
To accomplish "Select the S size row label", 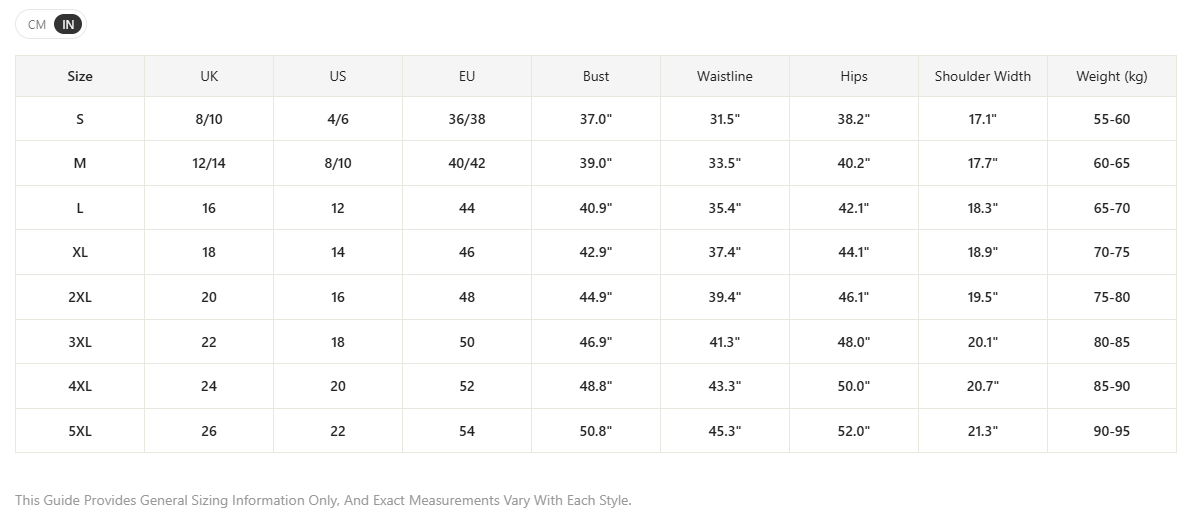I will tap(80, 119).
